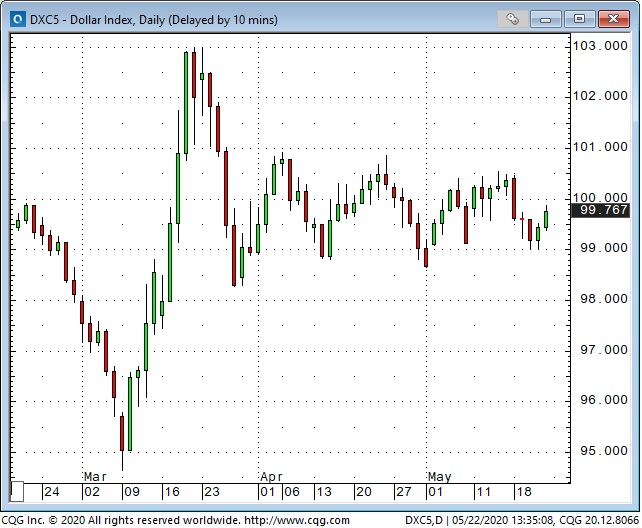
Task: Click the 98.000 price axis label
Action: tap(604, 299)
